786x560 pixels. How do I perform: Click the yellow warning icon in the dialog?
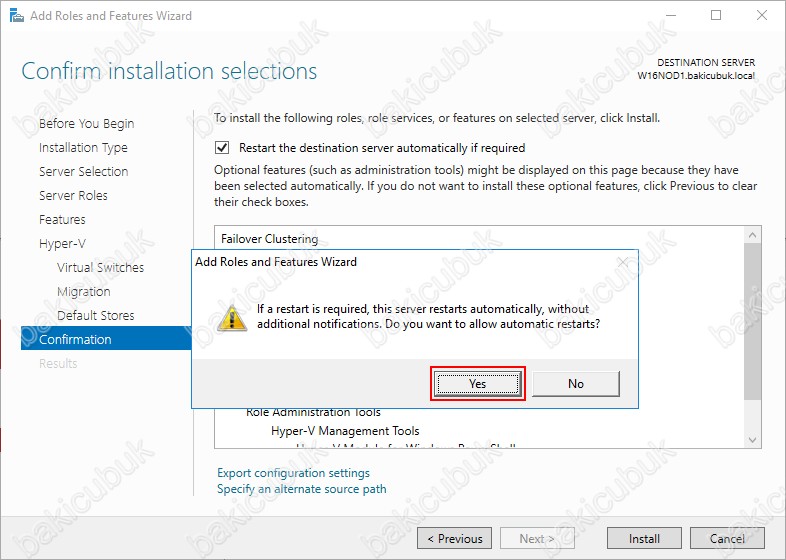click(x=232, y=318)
